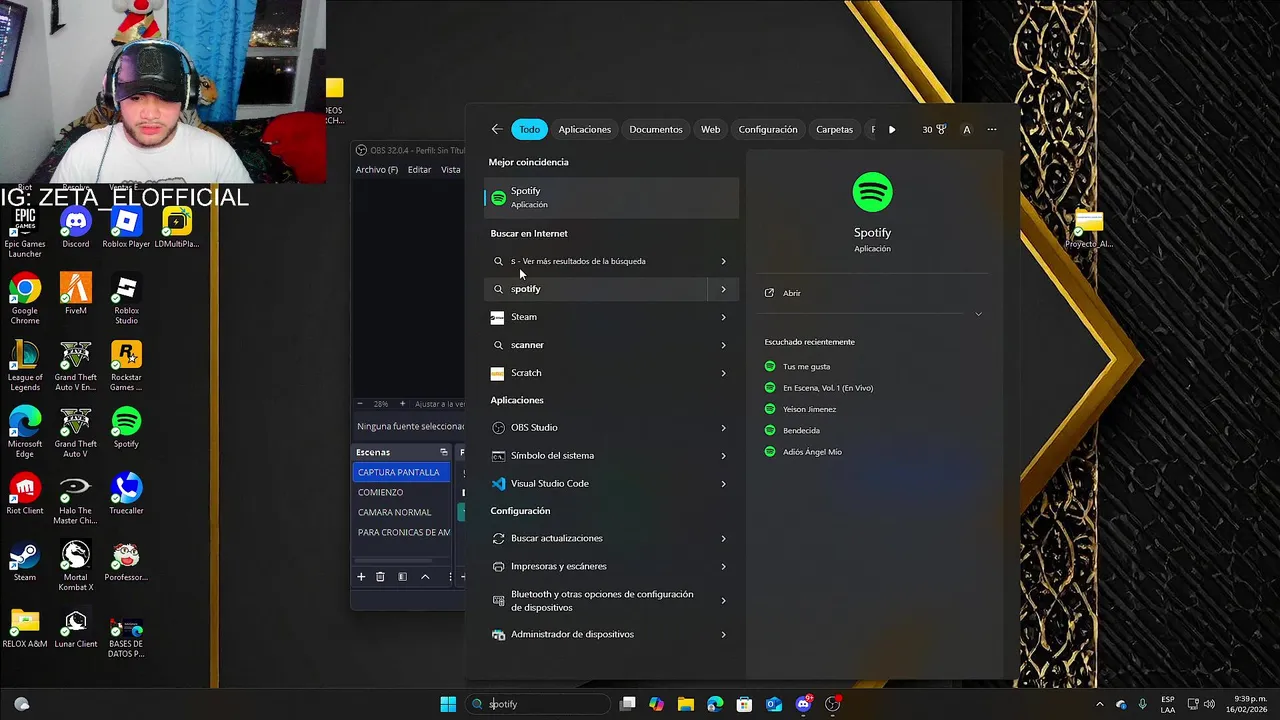Image resolution: width=1280 pixels, height=720 pixels.
Task: Expand the spotify web search suggestion arrow
Action: point(723,289)
